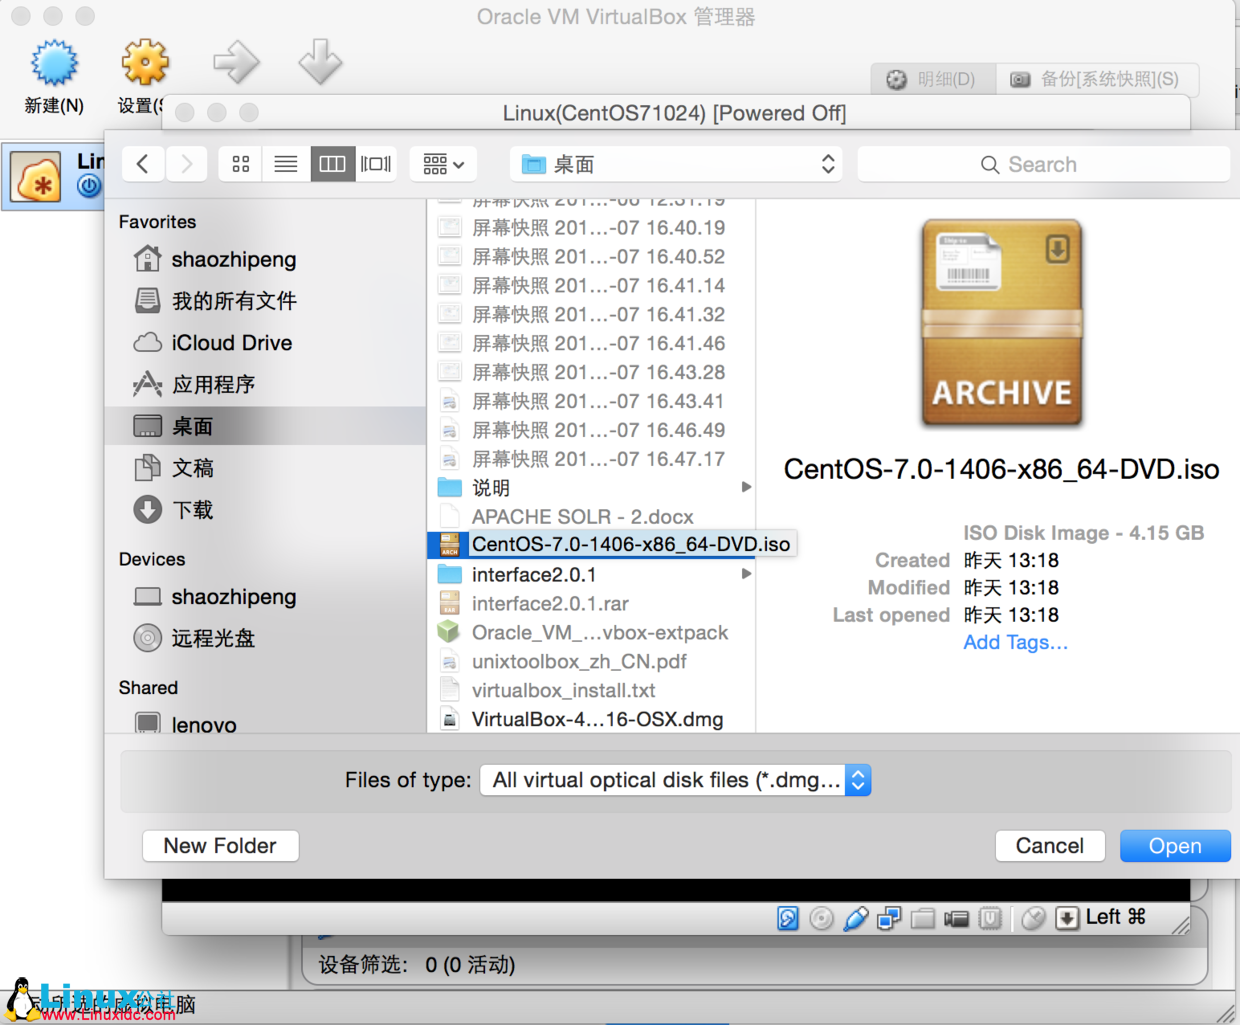Select the 说明 folder
The image size is (1240, 1025).
(x=591, y=488)
